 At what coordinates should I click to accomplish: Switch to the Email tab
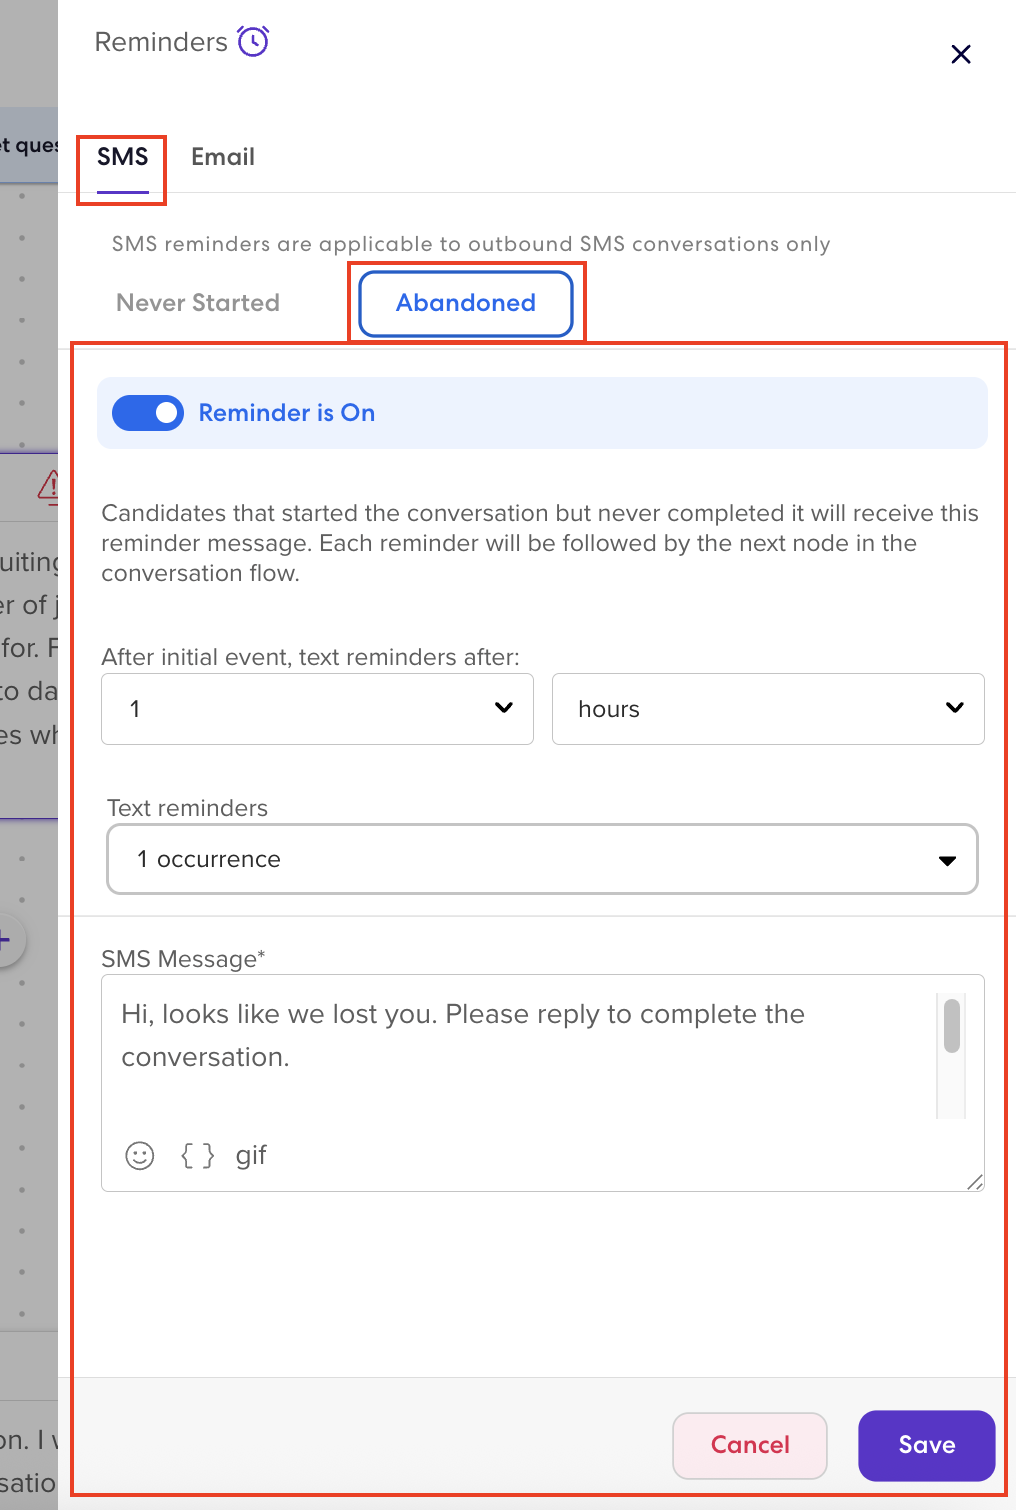tap(223, 157)
